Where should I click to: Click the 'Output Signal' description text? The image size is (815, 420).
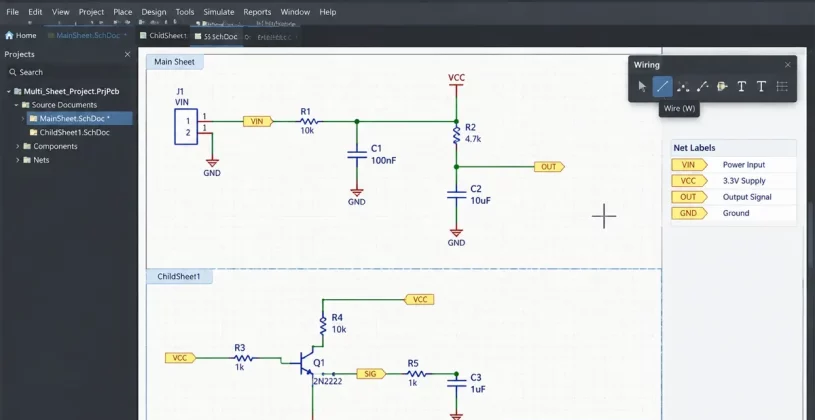(747, 197)
